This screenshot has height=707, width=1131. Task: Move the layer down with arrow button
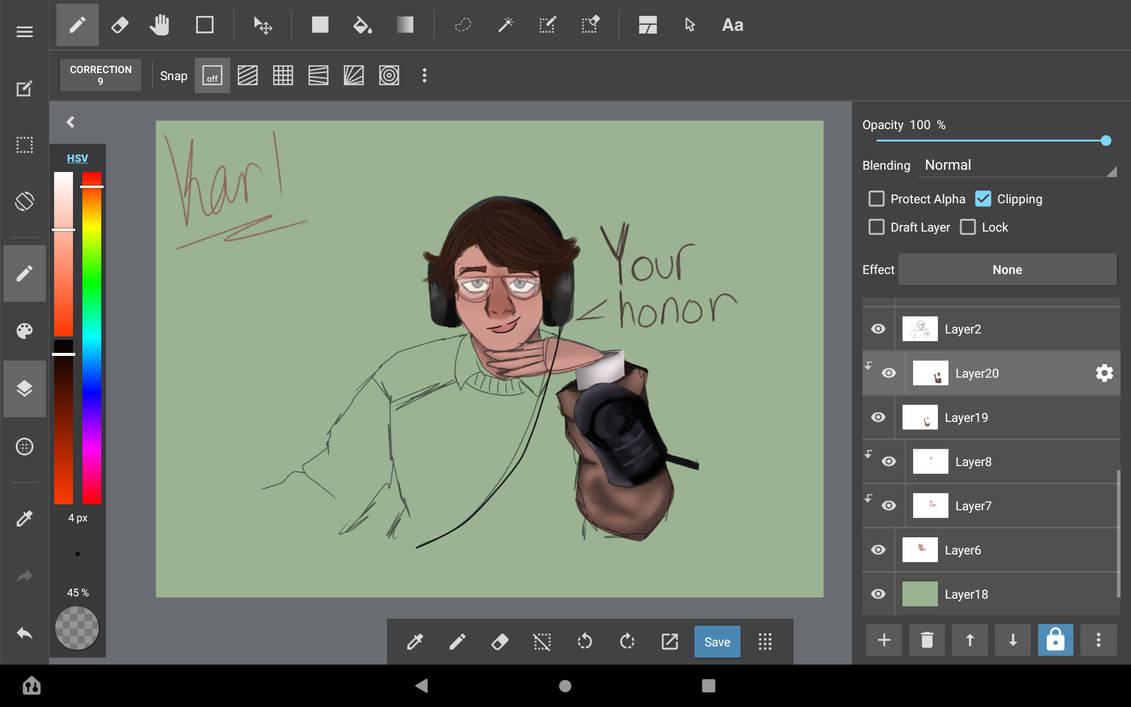(x=1013, y=640)
